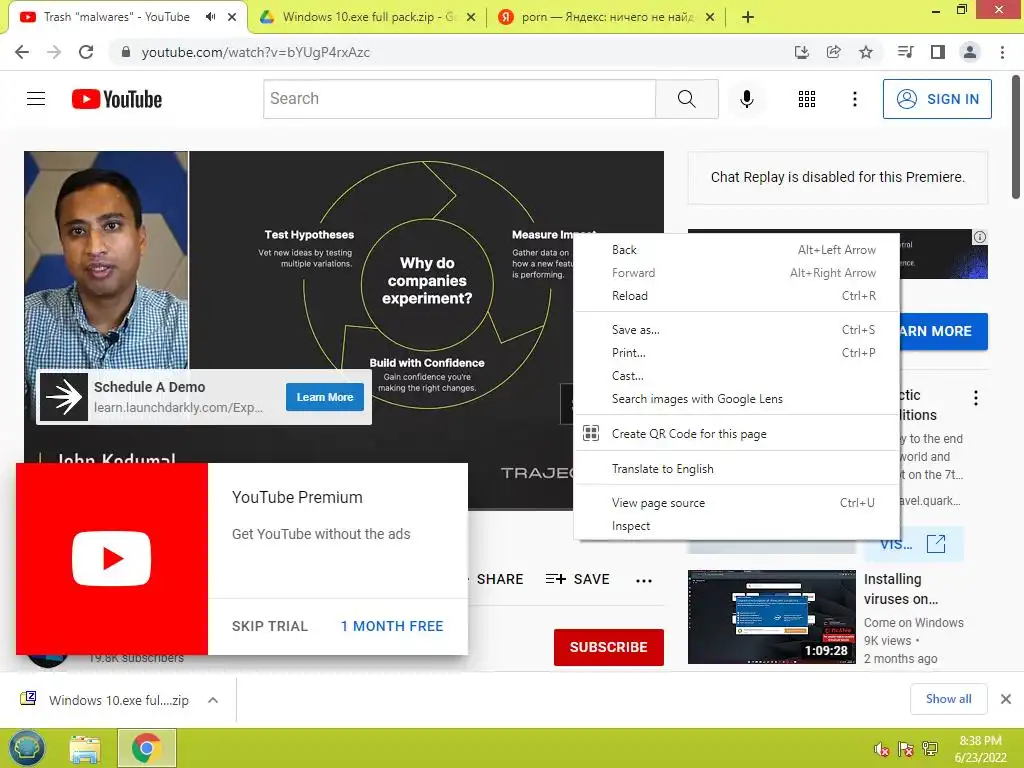Open the Chrome three-dot menu
1024x768 pixels.
pos(1002,52)
